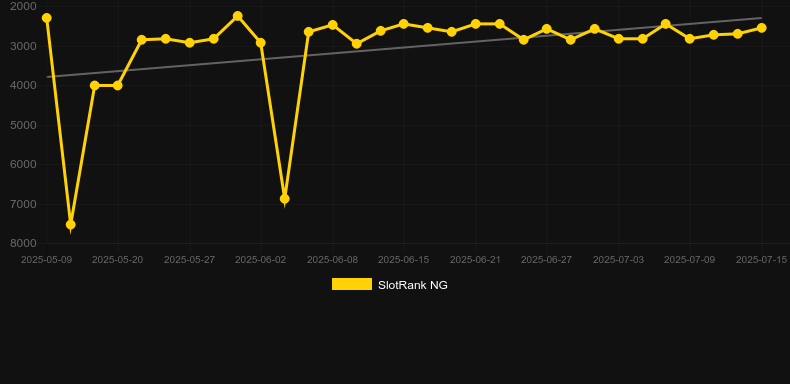Image resolution: width=790 pixels, height=384 pixels.
Task: Toggle the SlotRank NG legend label
Action: pos(413,285)
